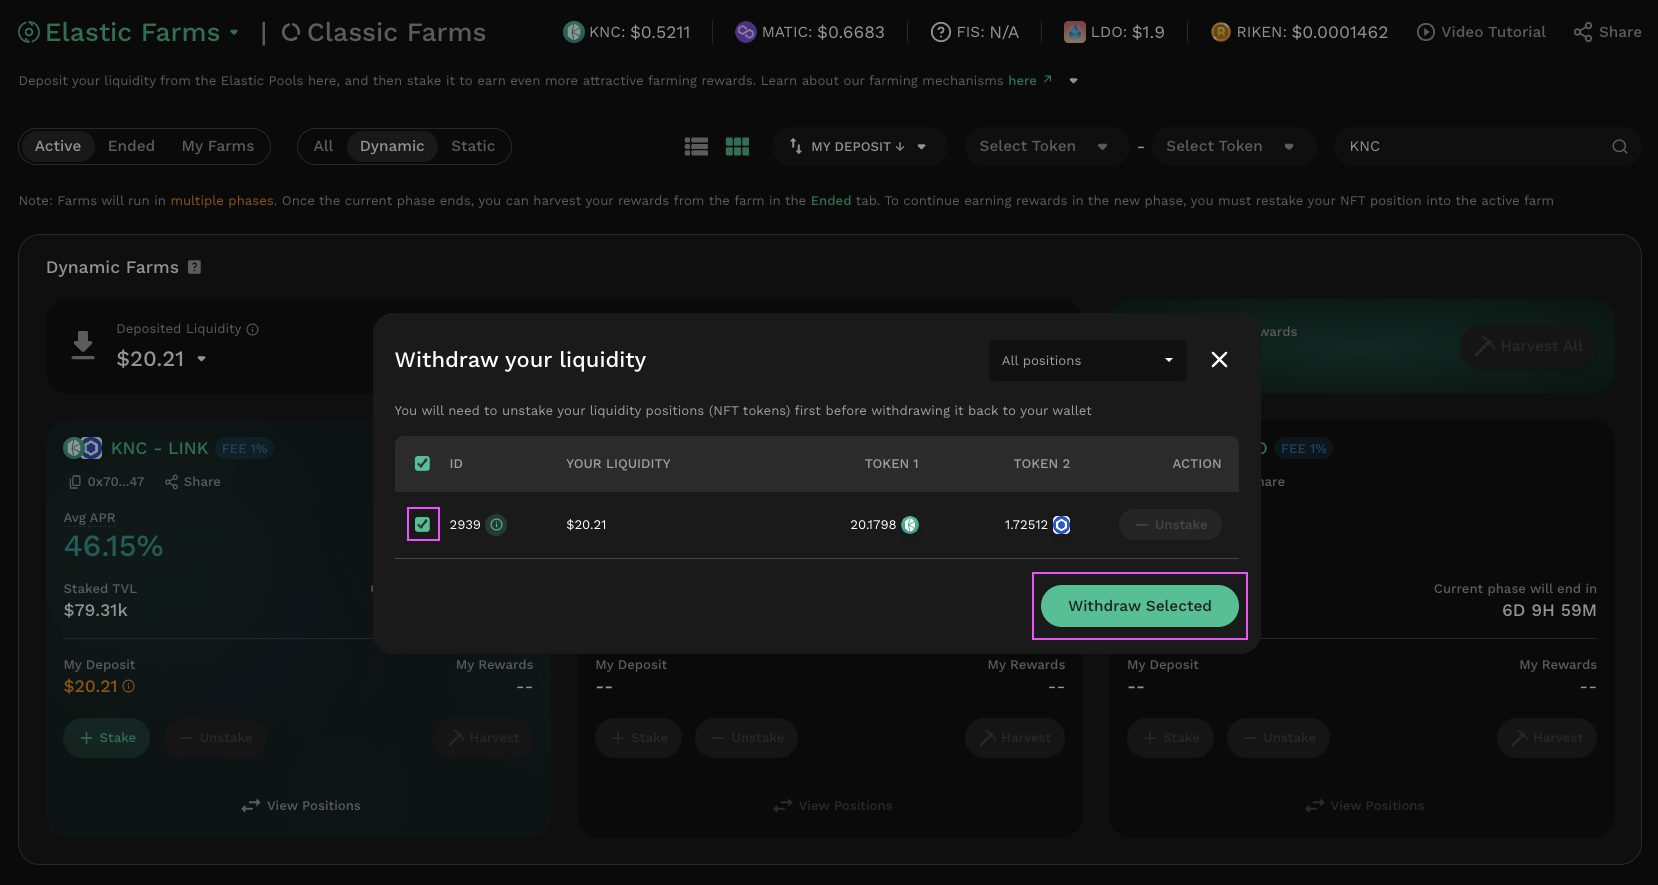
Task: Uncheck position 2939 checkbox
Action: [423, 524]
